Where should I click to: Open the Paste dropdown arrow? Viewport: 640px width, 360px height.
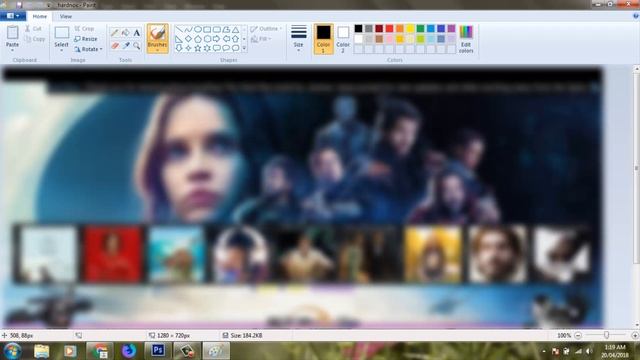13,50
